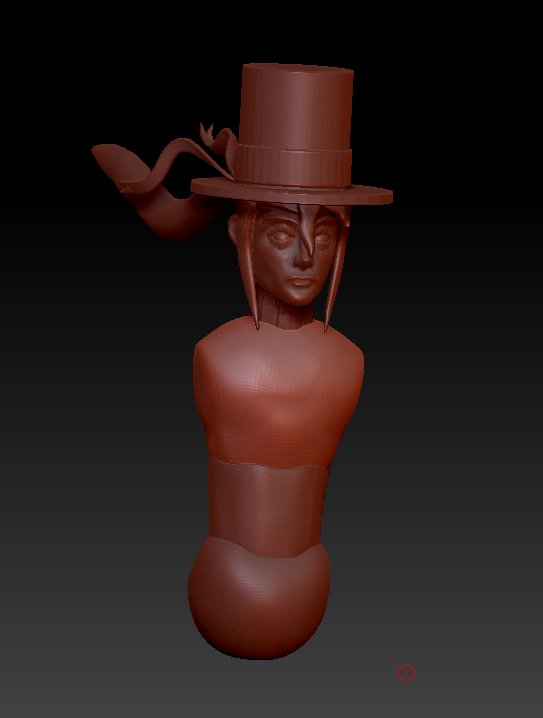Screen dimensions: 543x718
Task: Click the lips of the sculpted face
Action: click(x=300, y=281)
